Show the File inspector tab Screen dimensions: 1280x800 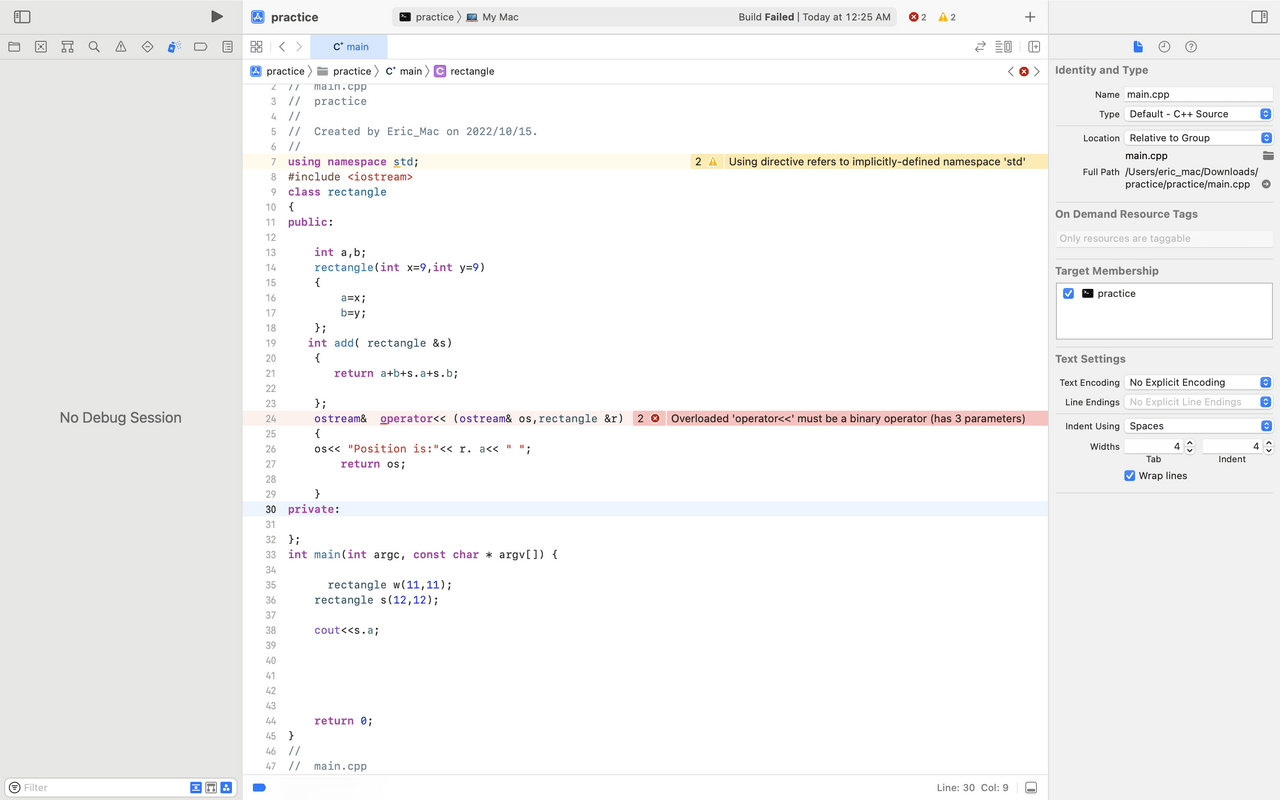[1138, 47]
